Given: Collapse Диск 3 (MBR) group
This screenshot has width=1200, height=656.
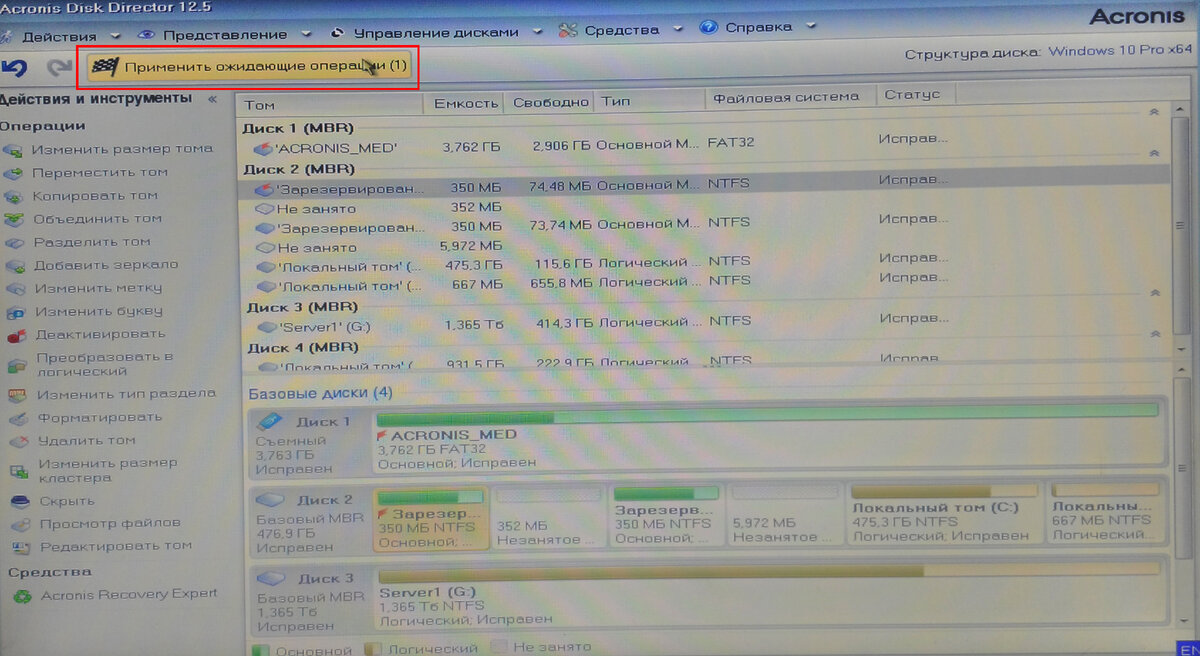Looking at the screenshot, I should coord(1153,293).
